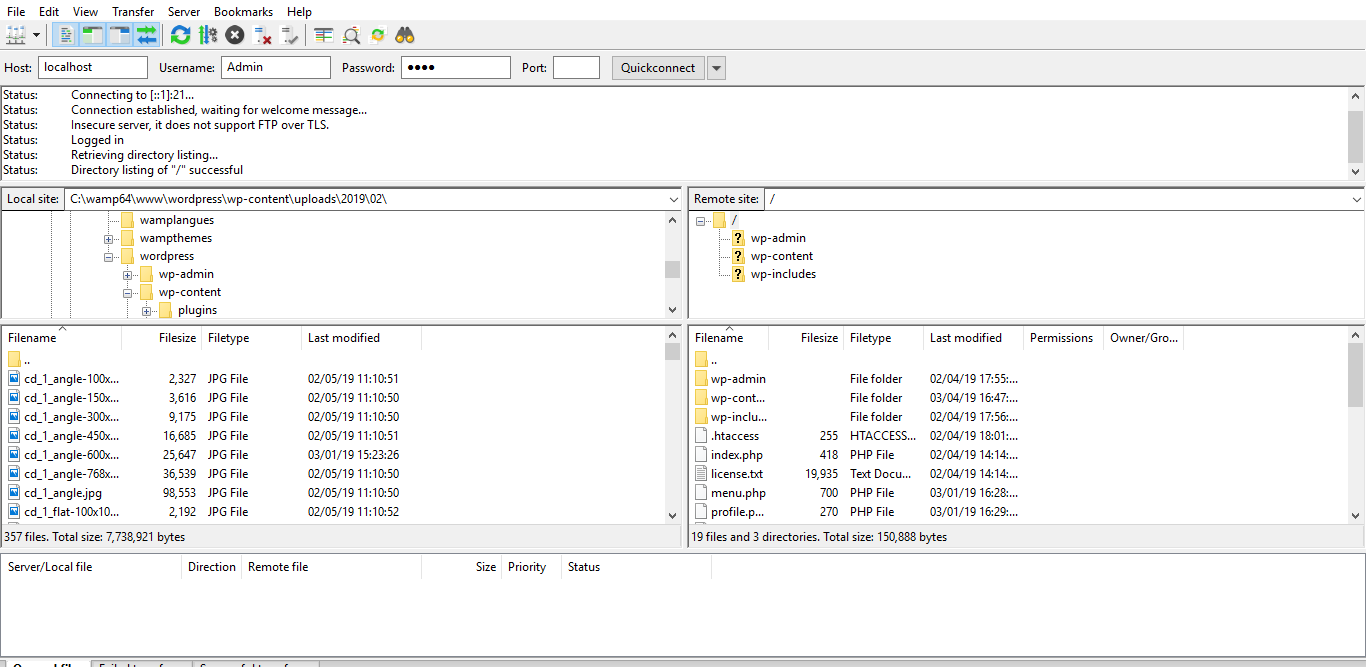The width and height of the screenshot is (1366, 667).
Task: Toggle local directory tree display
Action: (93, 35)
